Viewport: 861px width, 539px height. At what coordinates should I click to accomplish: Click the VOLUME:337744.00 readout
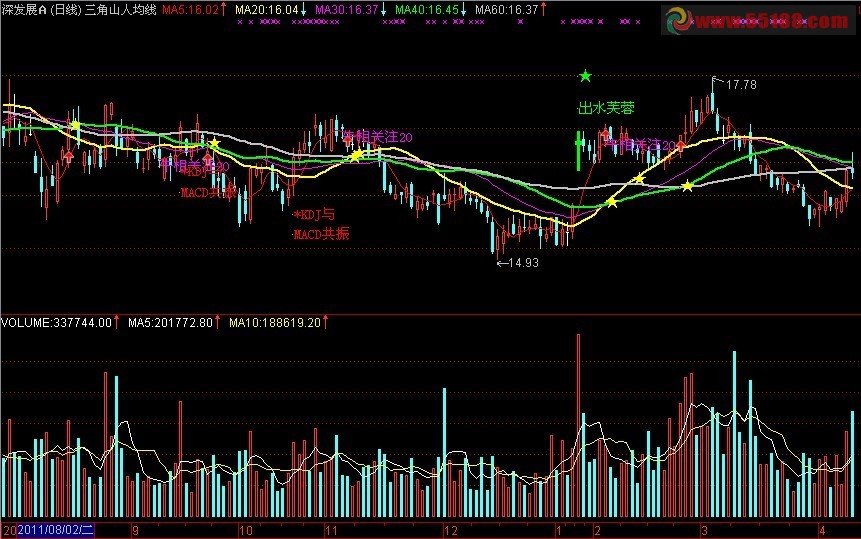coord(57,322)
